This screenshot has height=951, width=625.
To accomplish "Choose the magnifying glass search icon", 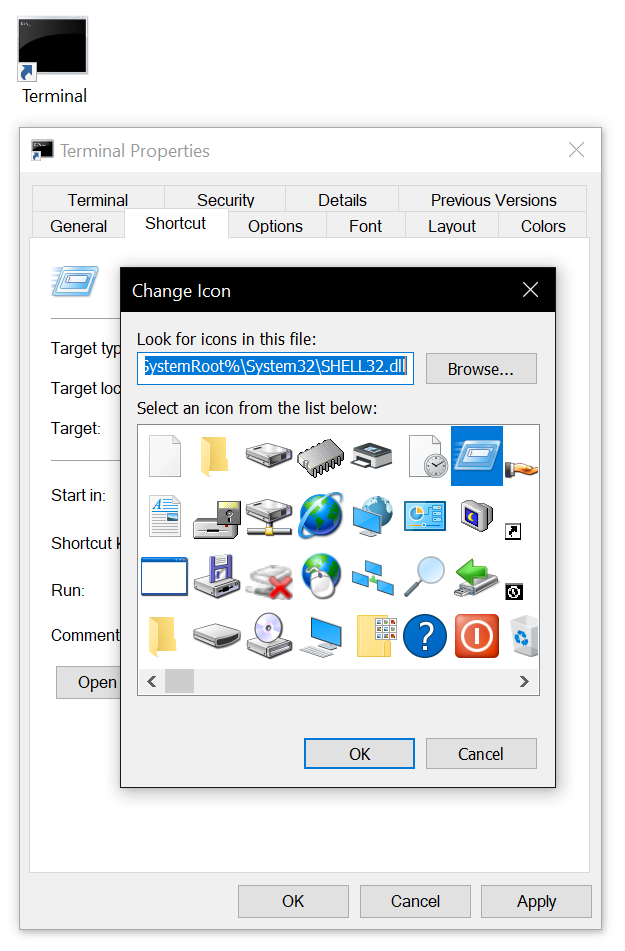I will pos(424,577).
